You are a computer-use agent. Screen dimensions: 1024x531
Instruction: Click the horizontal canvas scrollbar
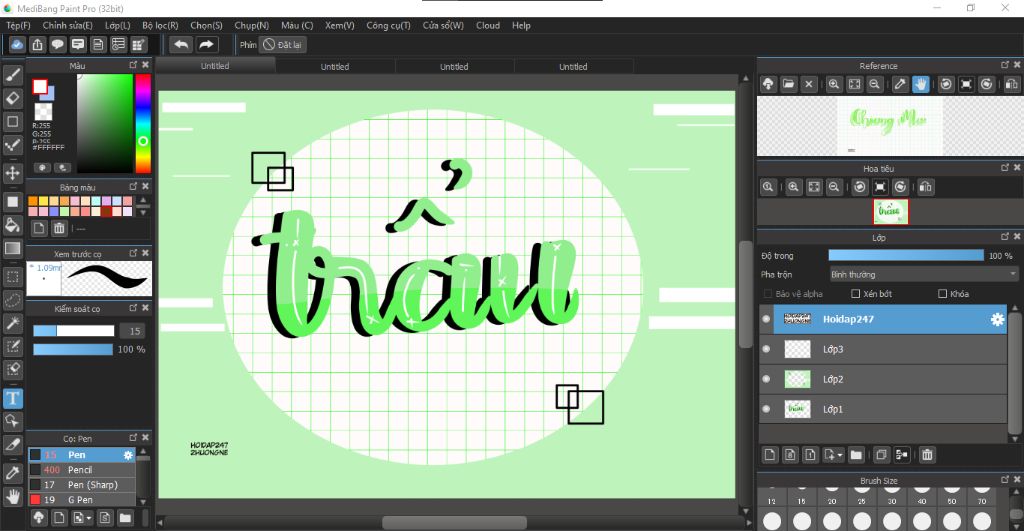pyautogui.click(x=454, y=523)
